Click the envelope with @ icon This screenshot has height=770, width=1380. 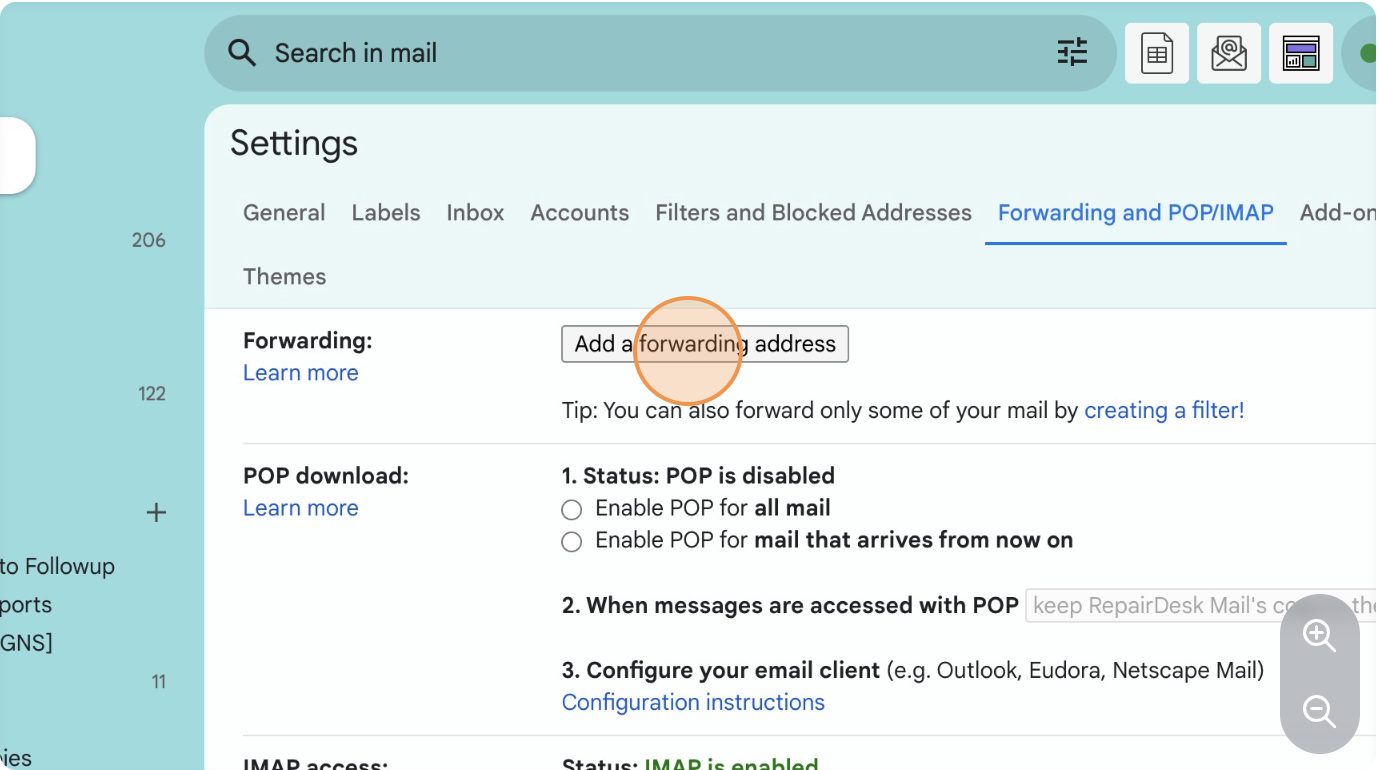pos(1229,53)
